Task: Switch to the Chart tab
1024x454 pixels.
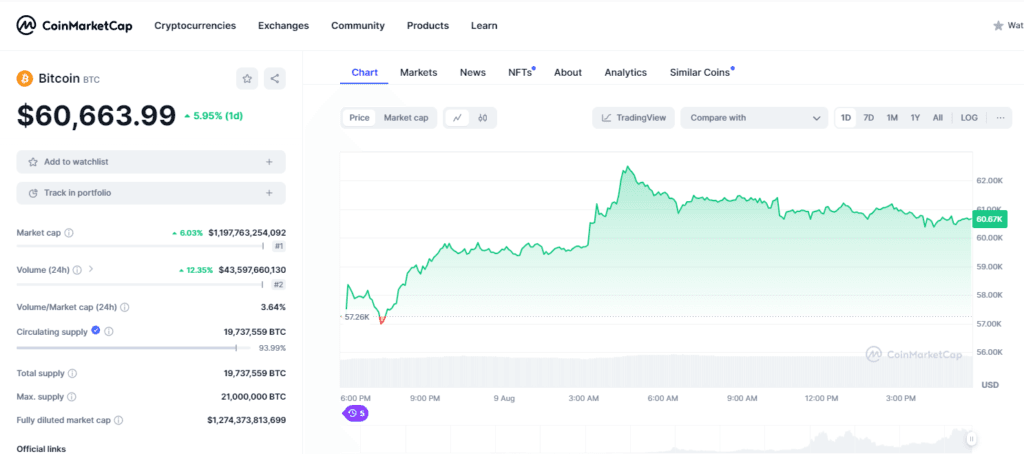Action: 364,73
